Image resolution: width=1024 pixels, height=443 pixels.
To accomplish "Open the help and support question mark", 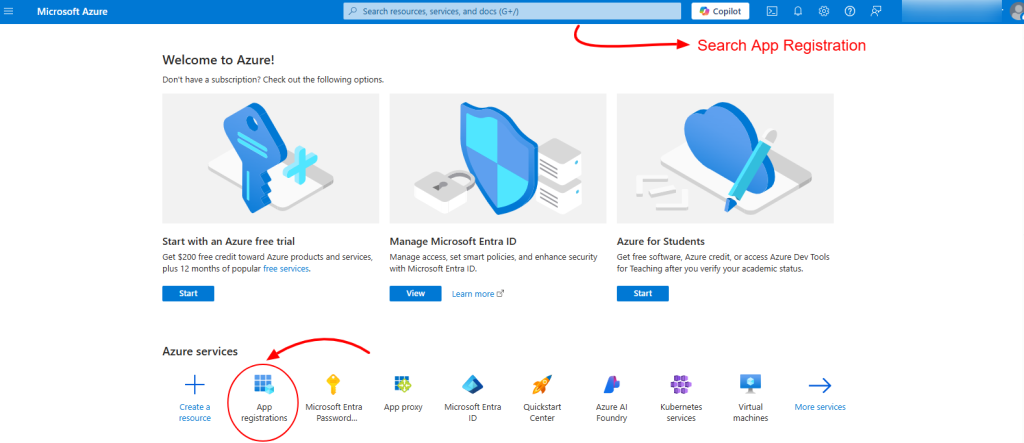I will pos(850,11).
